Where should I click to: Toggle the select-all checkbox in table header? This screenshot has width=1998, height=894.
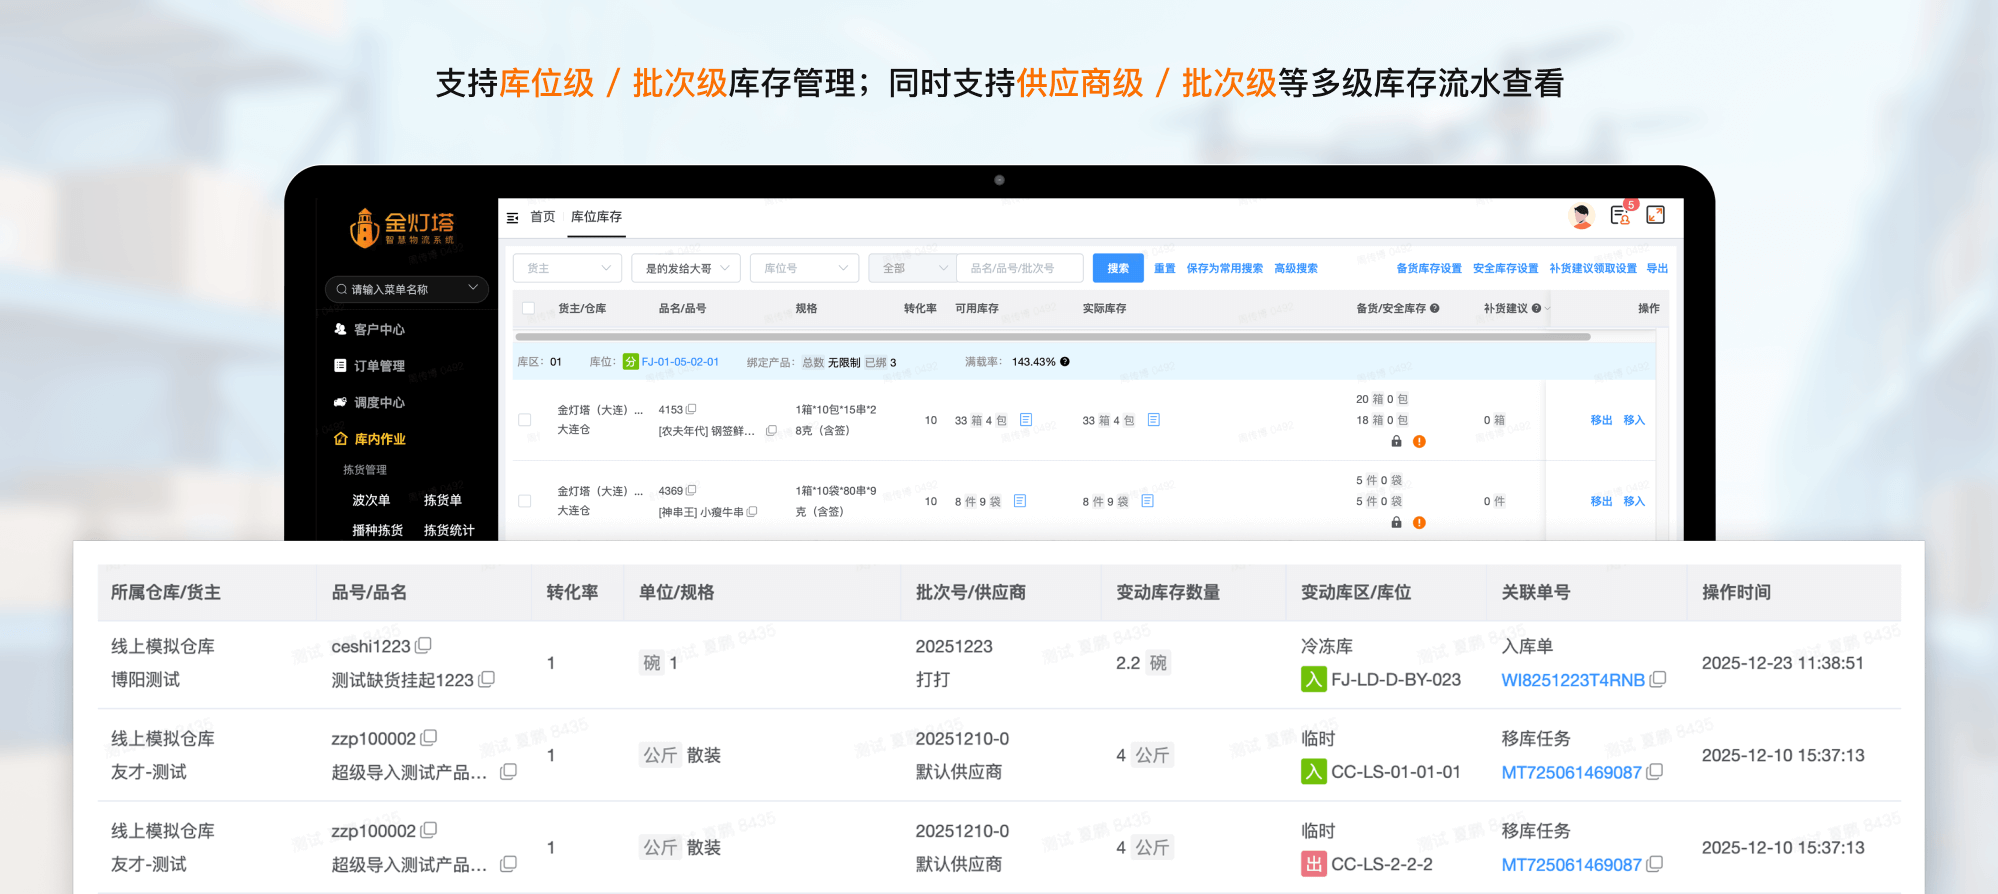(528, 308)
